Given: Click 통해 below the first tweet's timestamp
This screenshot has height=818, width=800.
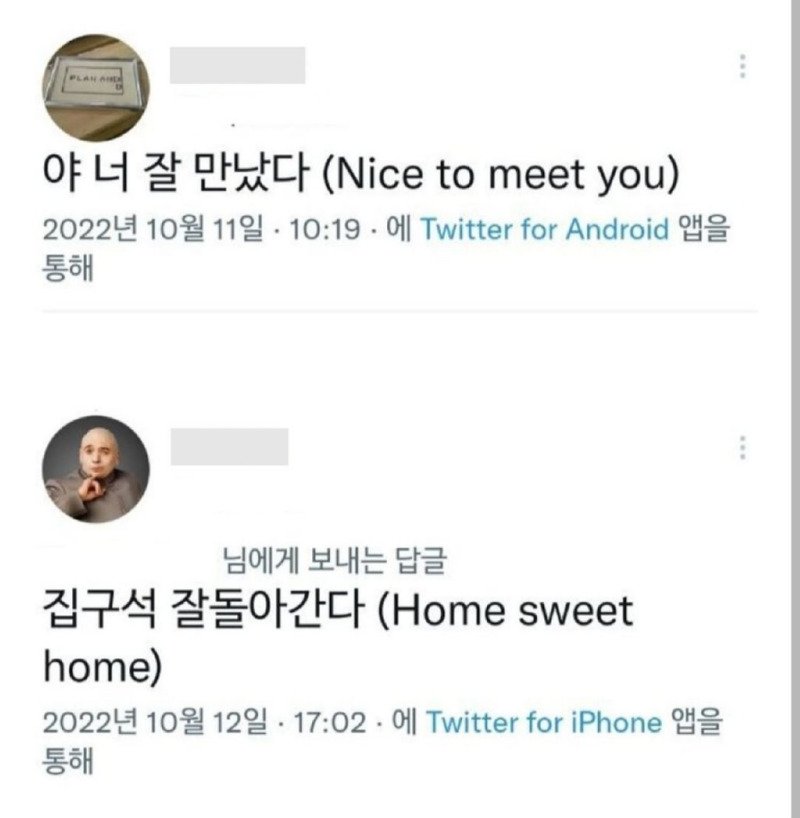Looking at the screenshot, I should 68,269.
